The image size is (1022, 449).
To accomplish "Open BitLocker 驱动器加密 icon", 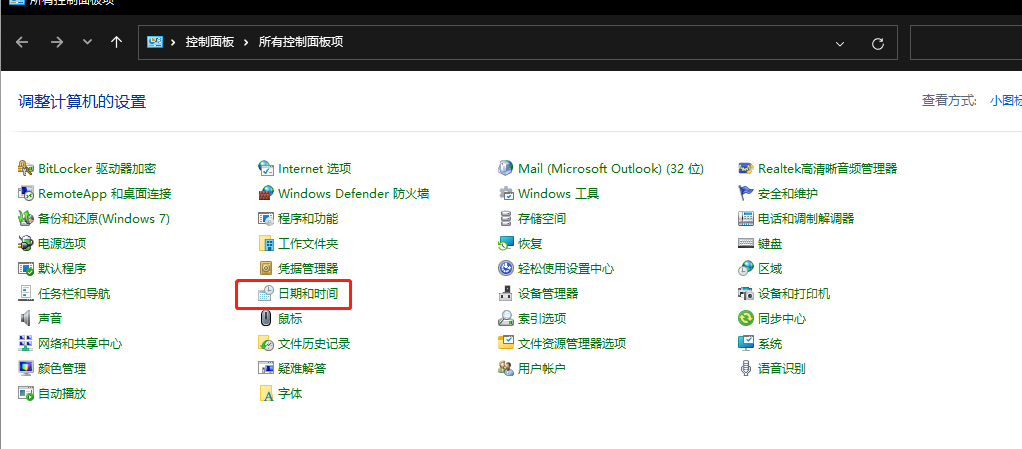I will click(x=25, y=169).
